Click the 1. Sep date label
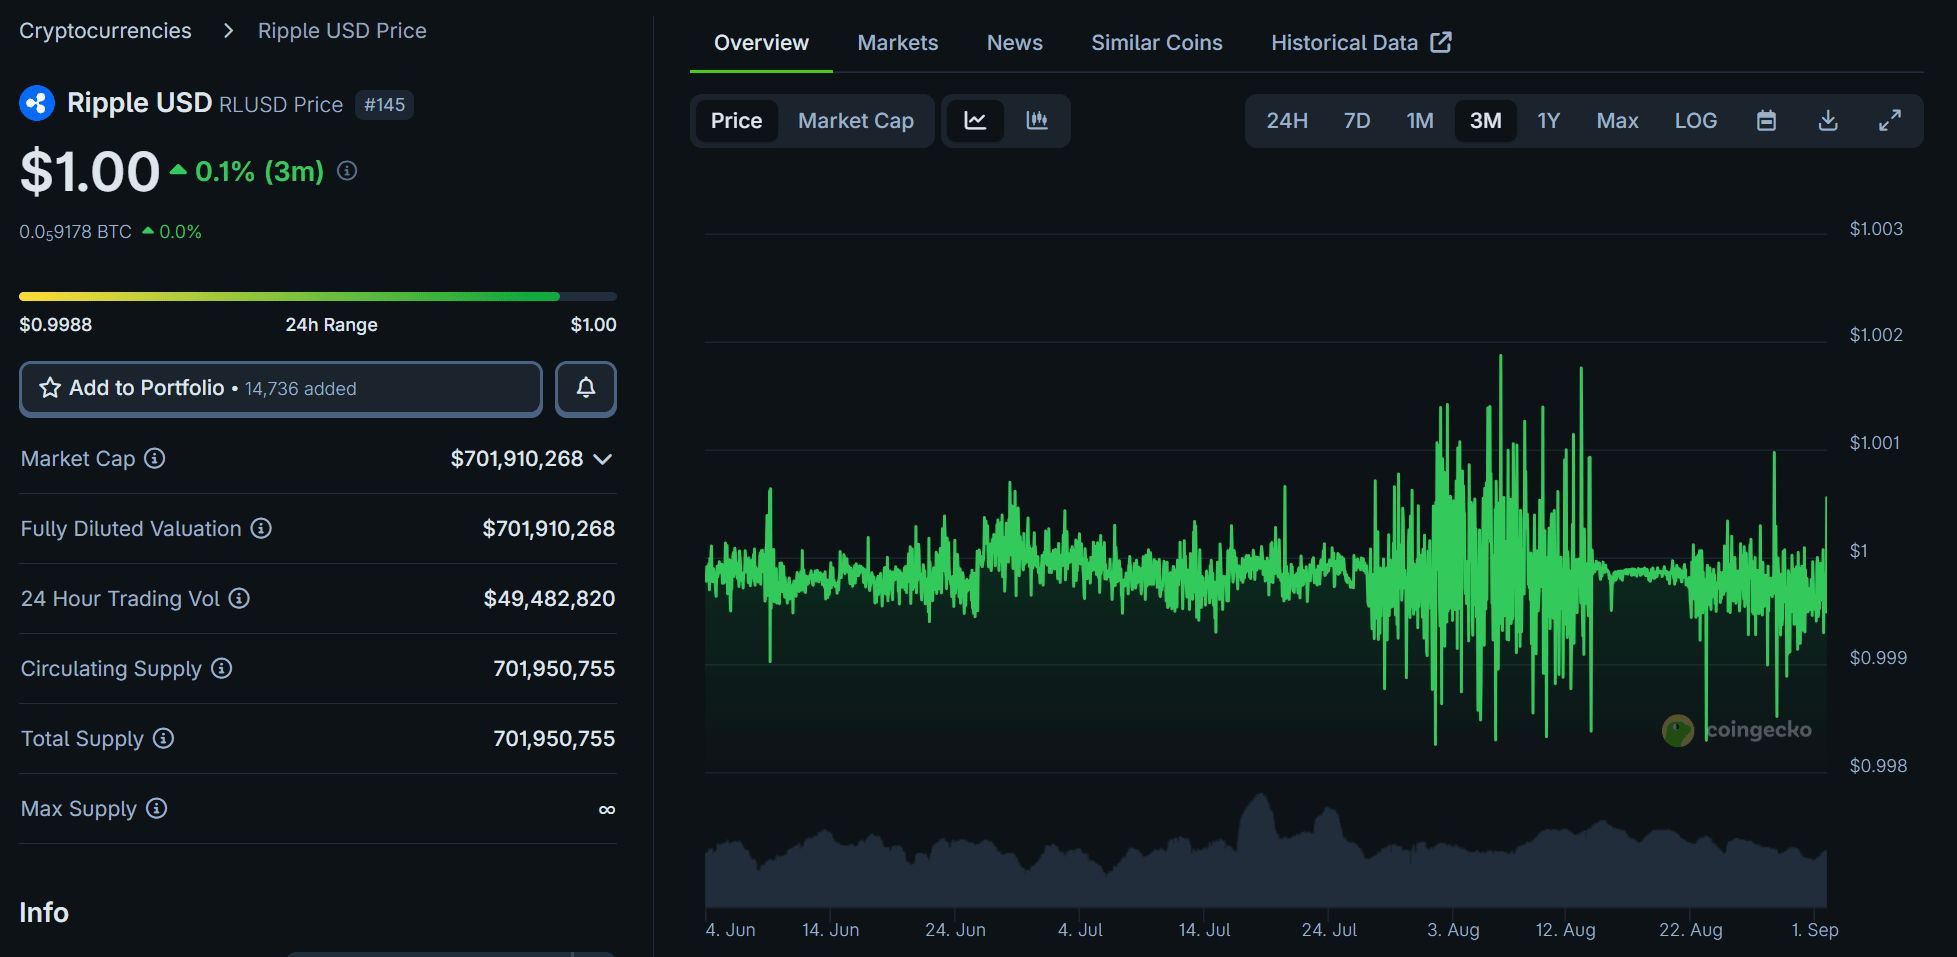 click(x=1815, y=930)
